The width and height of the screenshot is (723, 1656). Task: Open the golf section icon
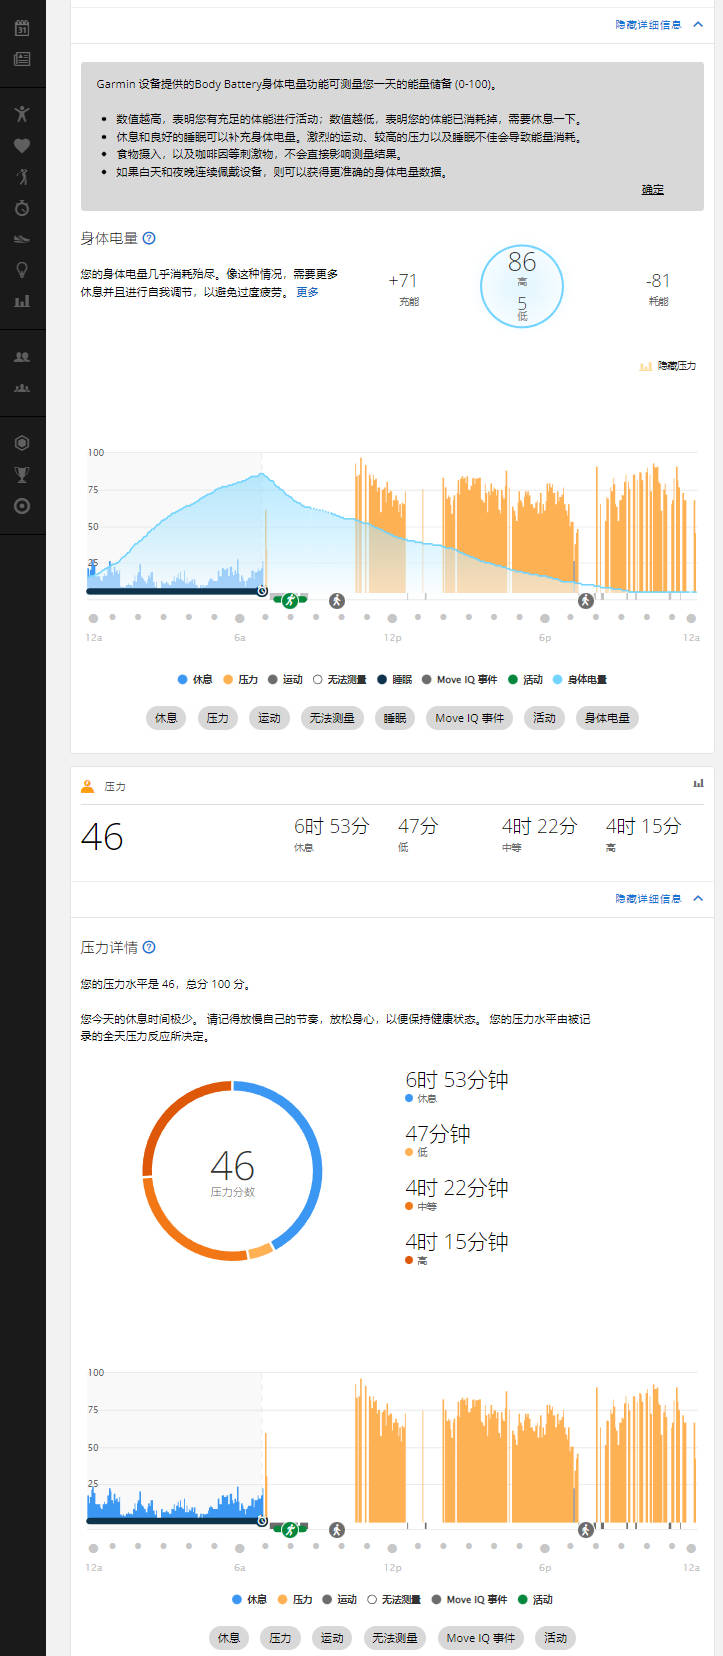pos(22,177)
